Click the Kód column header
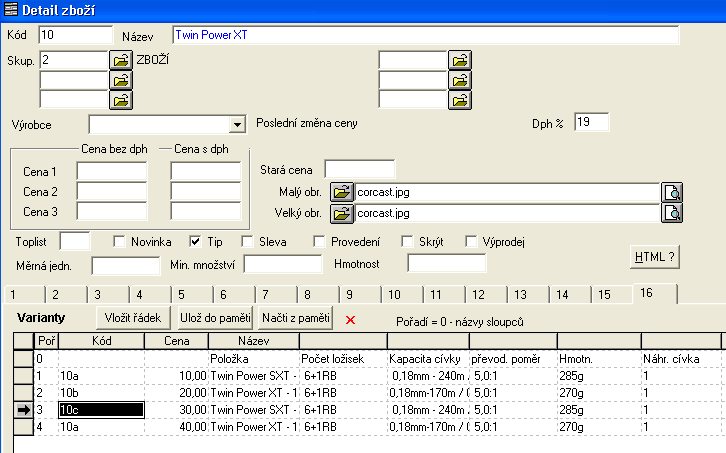Screen dimensions: 726x453 coord(101,341)
